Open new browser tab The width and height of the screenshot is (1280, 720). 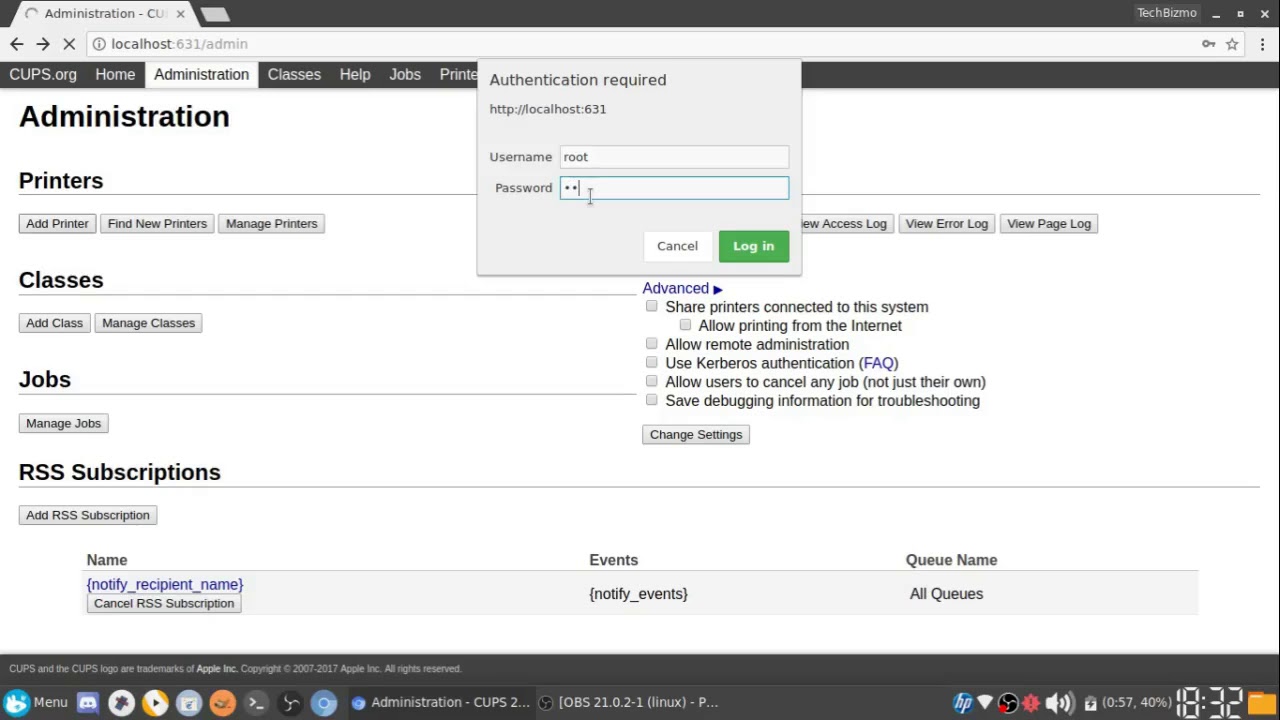point(214,14)
